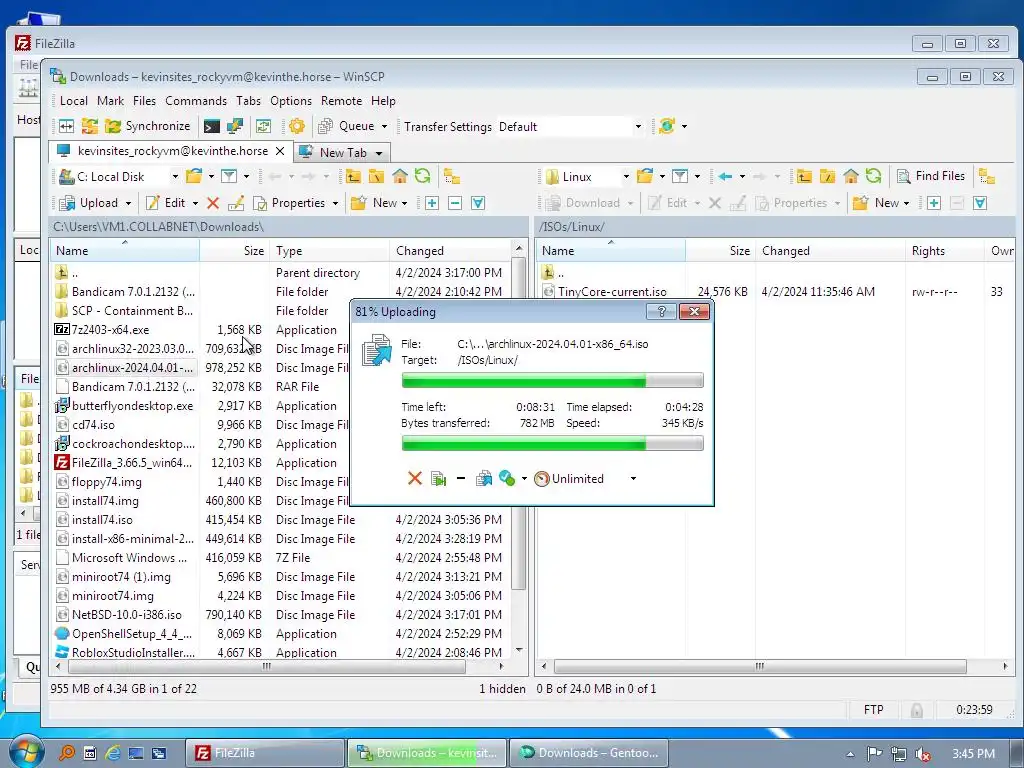
Task: Click the Synchronize button in the toolbar
Action: click(148, 126)
